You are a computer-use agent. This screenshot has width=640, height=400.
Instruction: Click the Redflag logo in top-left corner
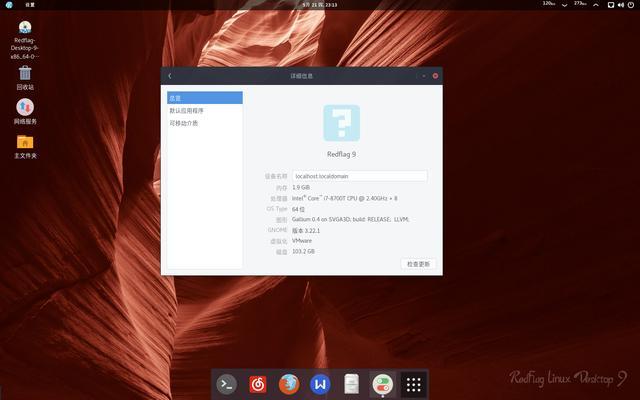9,5
